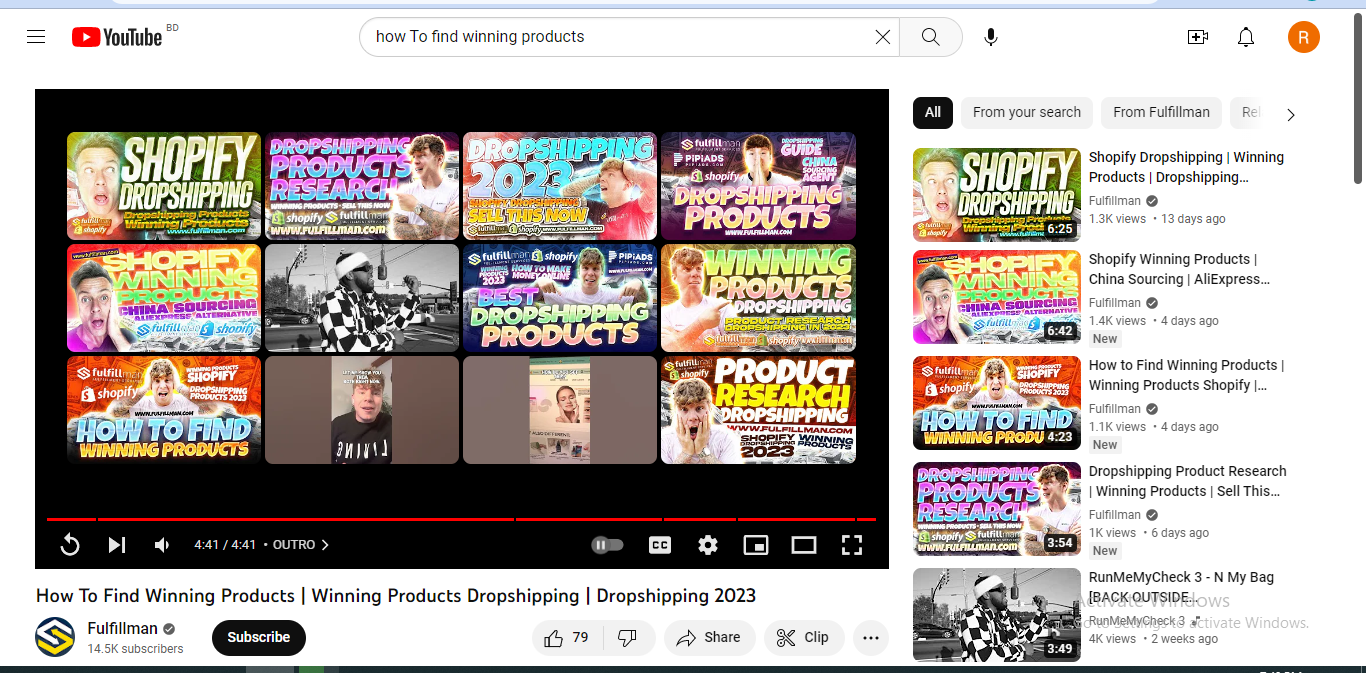Open the Clip tool

point(804,637)
